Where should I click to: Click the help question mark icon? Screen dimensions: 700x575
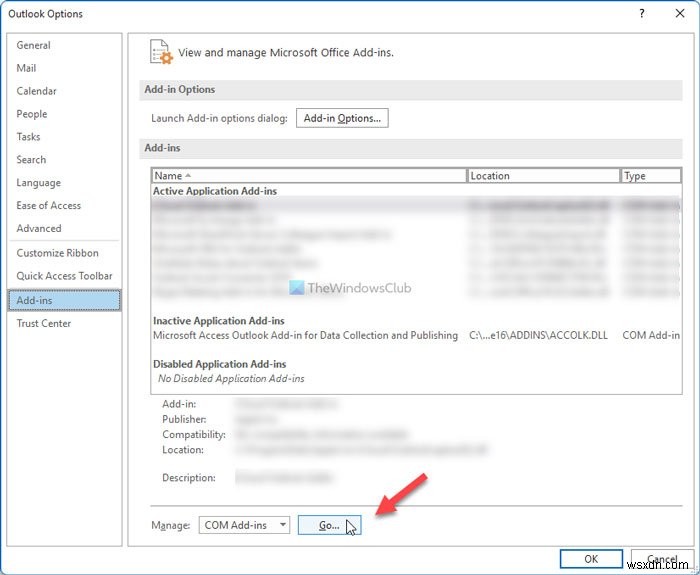[x=642, y=14]
